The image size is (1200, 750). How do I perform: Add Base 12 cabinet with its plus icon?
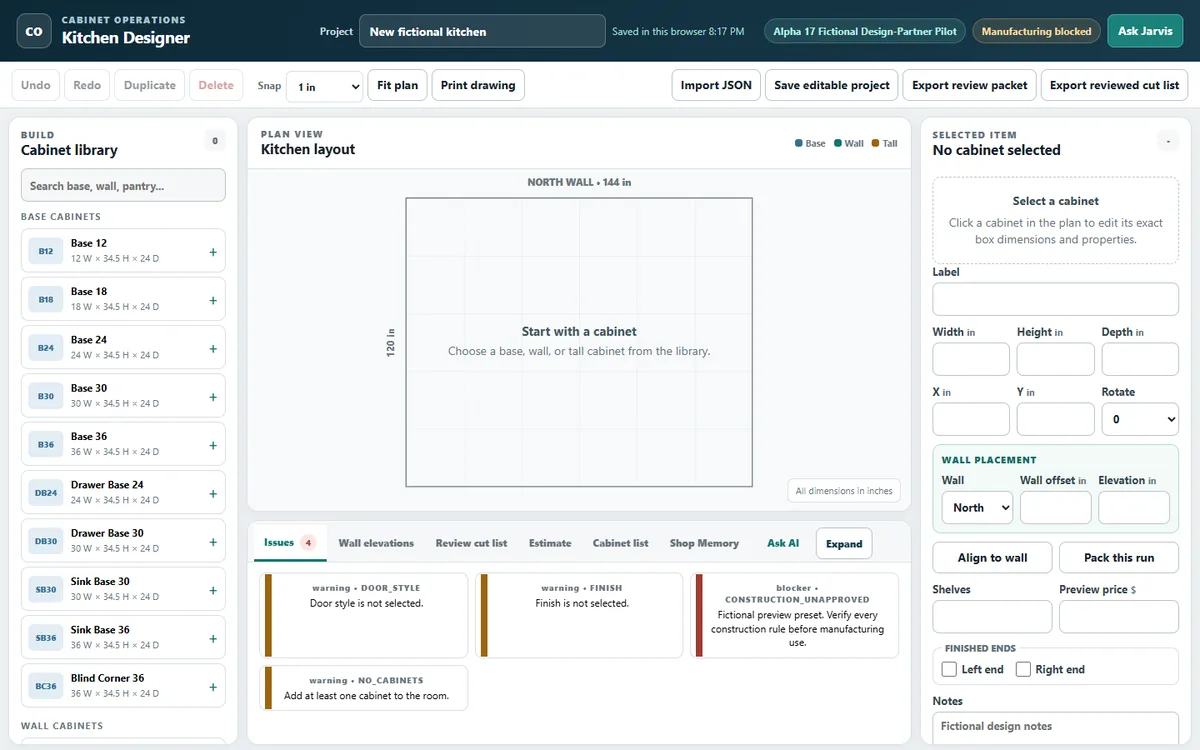(x=213, y=252)
